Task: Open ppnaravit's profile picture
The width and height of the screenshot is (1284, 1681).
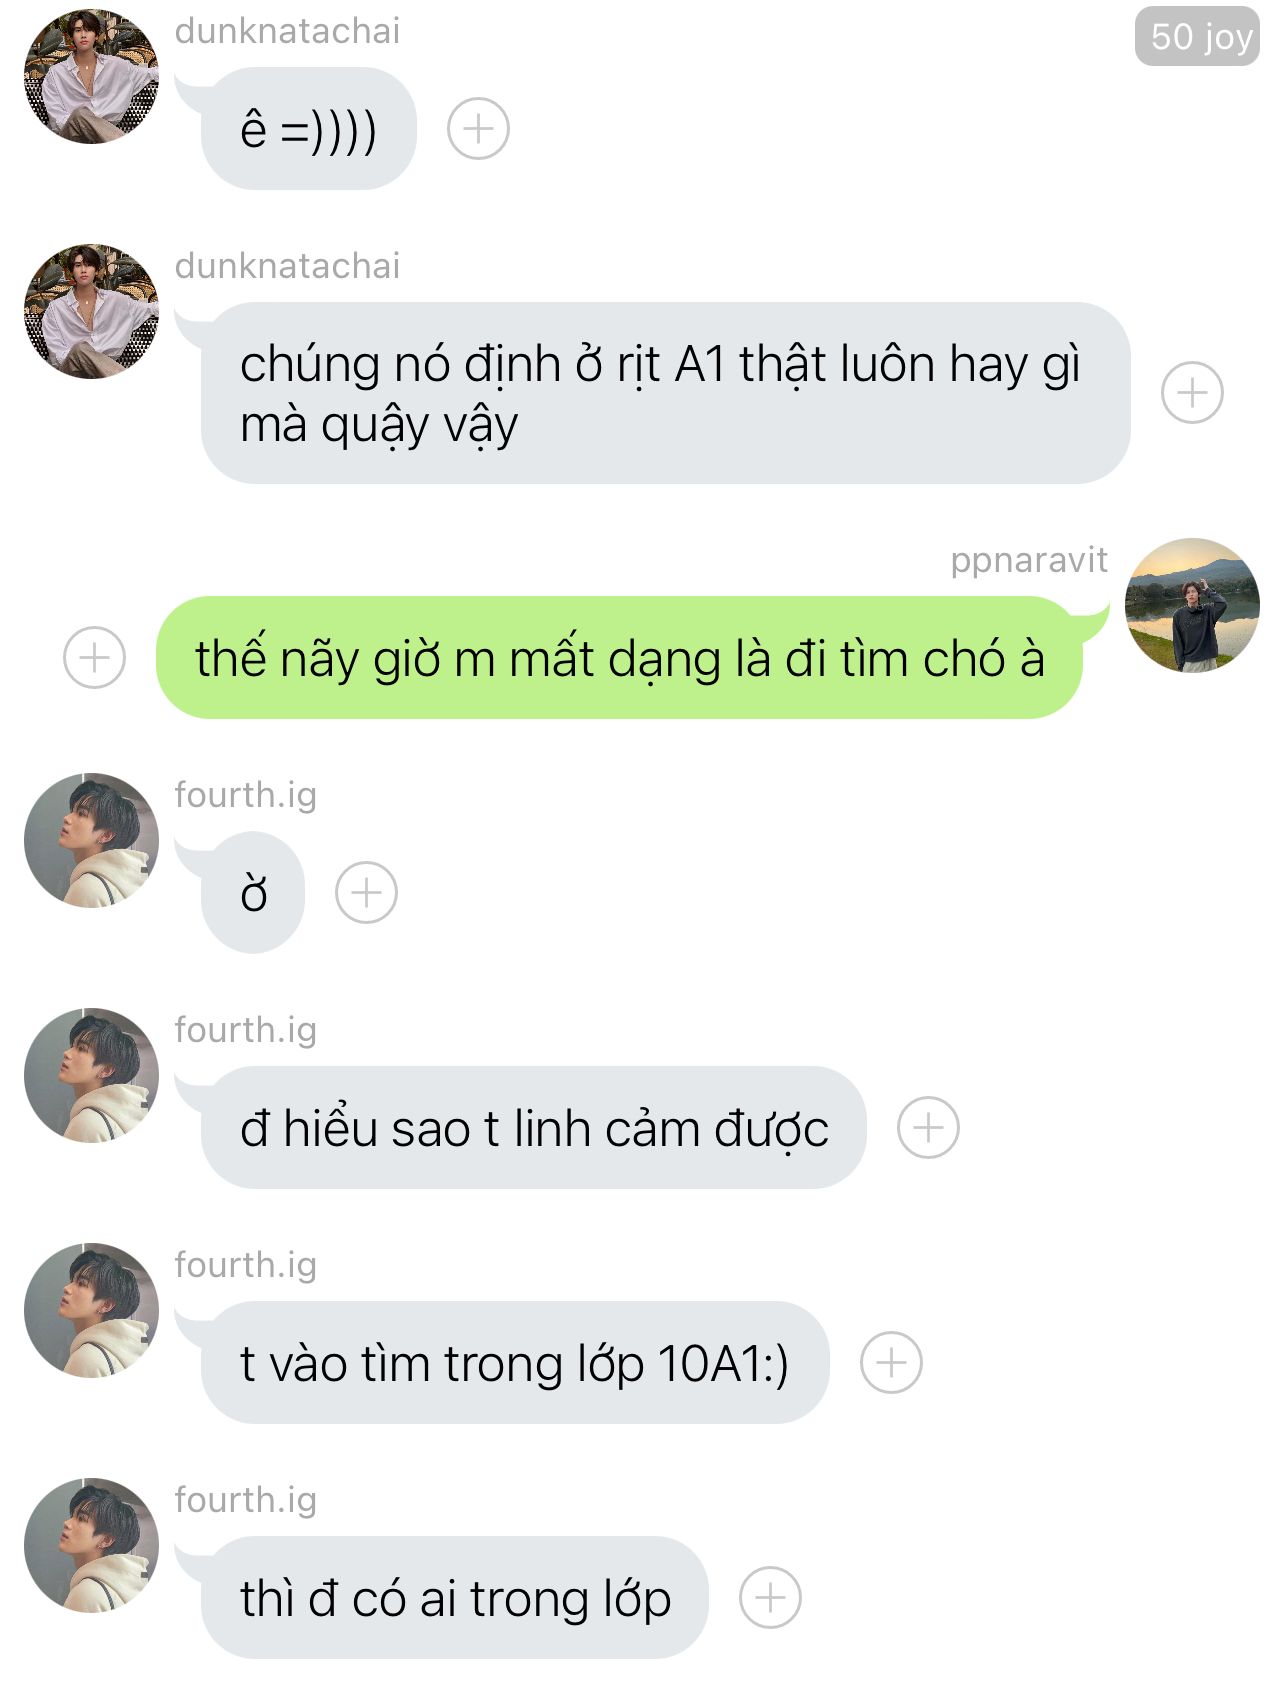Action: click(x=1192, y=606)
